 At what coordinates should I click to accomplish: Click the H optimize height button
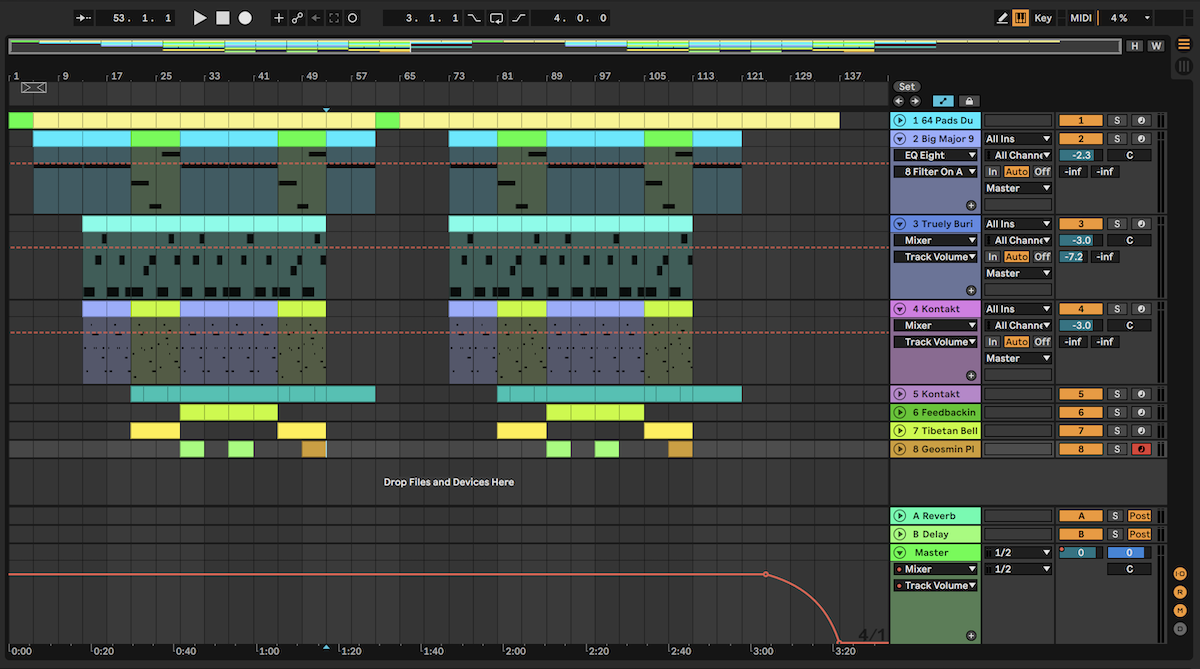(1134, 46)
